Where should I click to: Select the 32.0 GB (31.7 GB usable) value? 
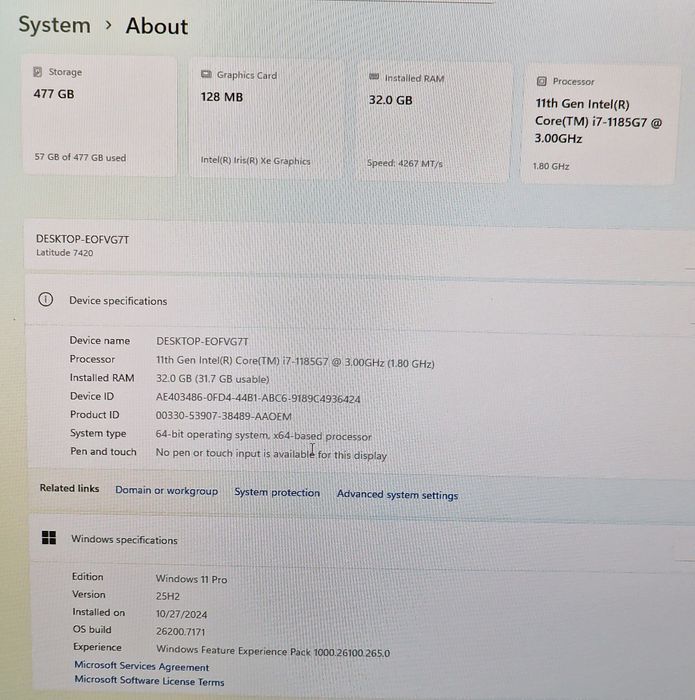[x=212, y=379]
